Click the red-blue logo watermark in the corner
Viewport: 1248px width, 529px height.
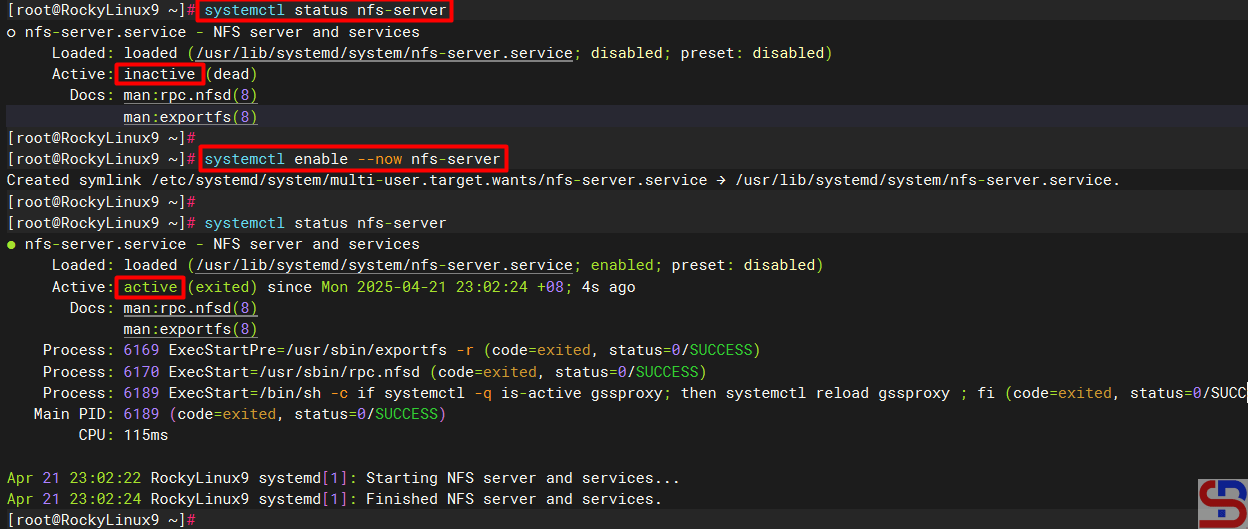point(1222,504)
